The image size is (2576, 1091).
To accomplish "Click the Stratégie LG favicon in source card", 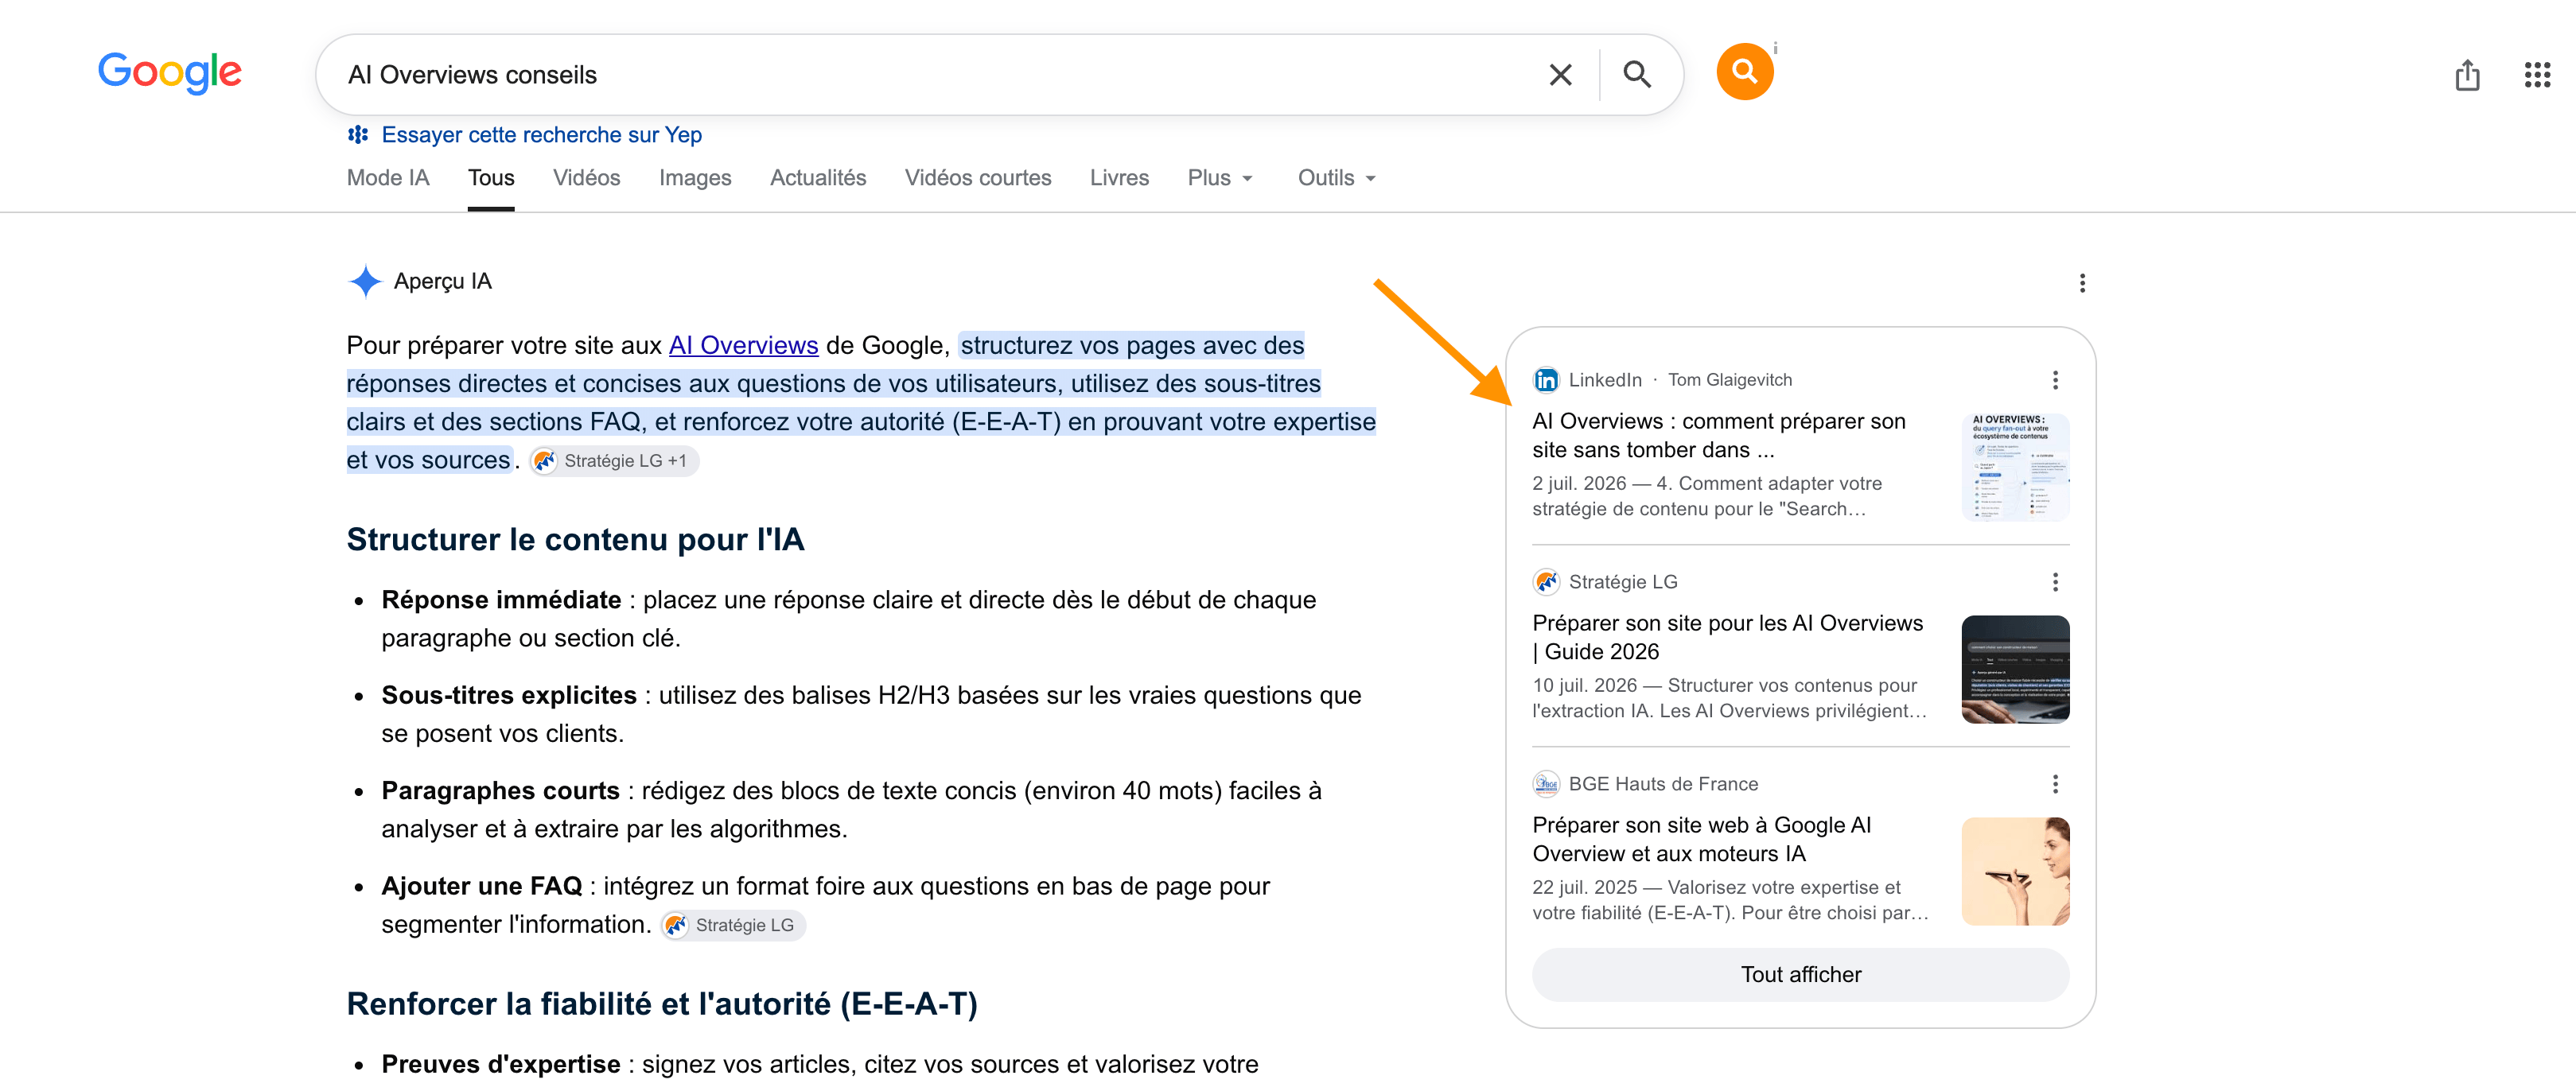I will (x=1546, y=582).
